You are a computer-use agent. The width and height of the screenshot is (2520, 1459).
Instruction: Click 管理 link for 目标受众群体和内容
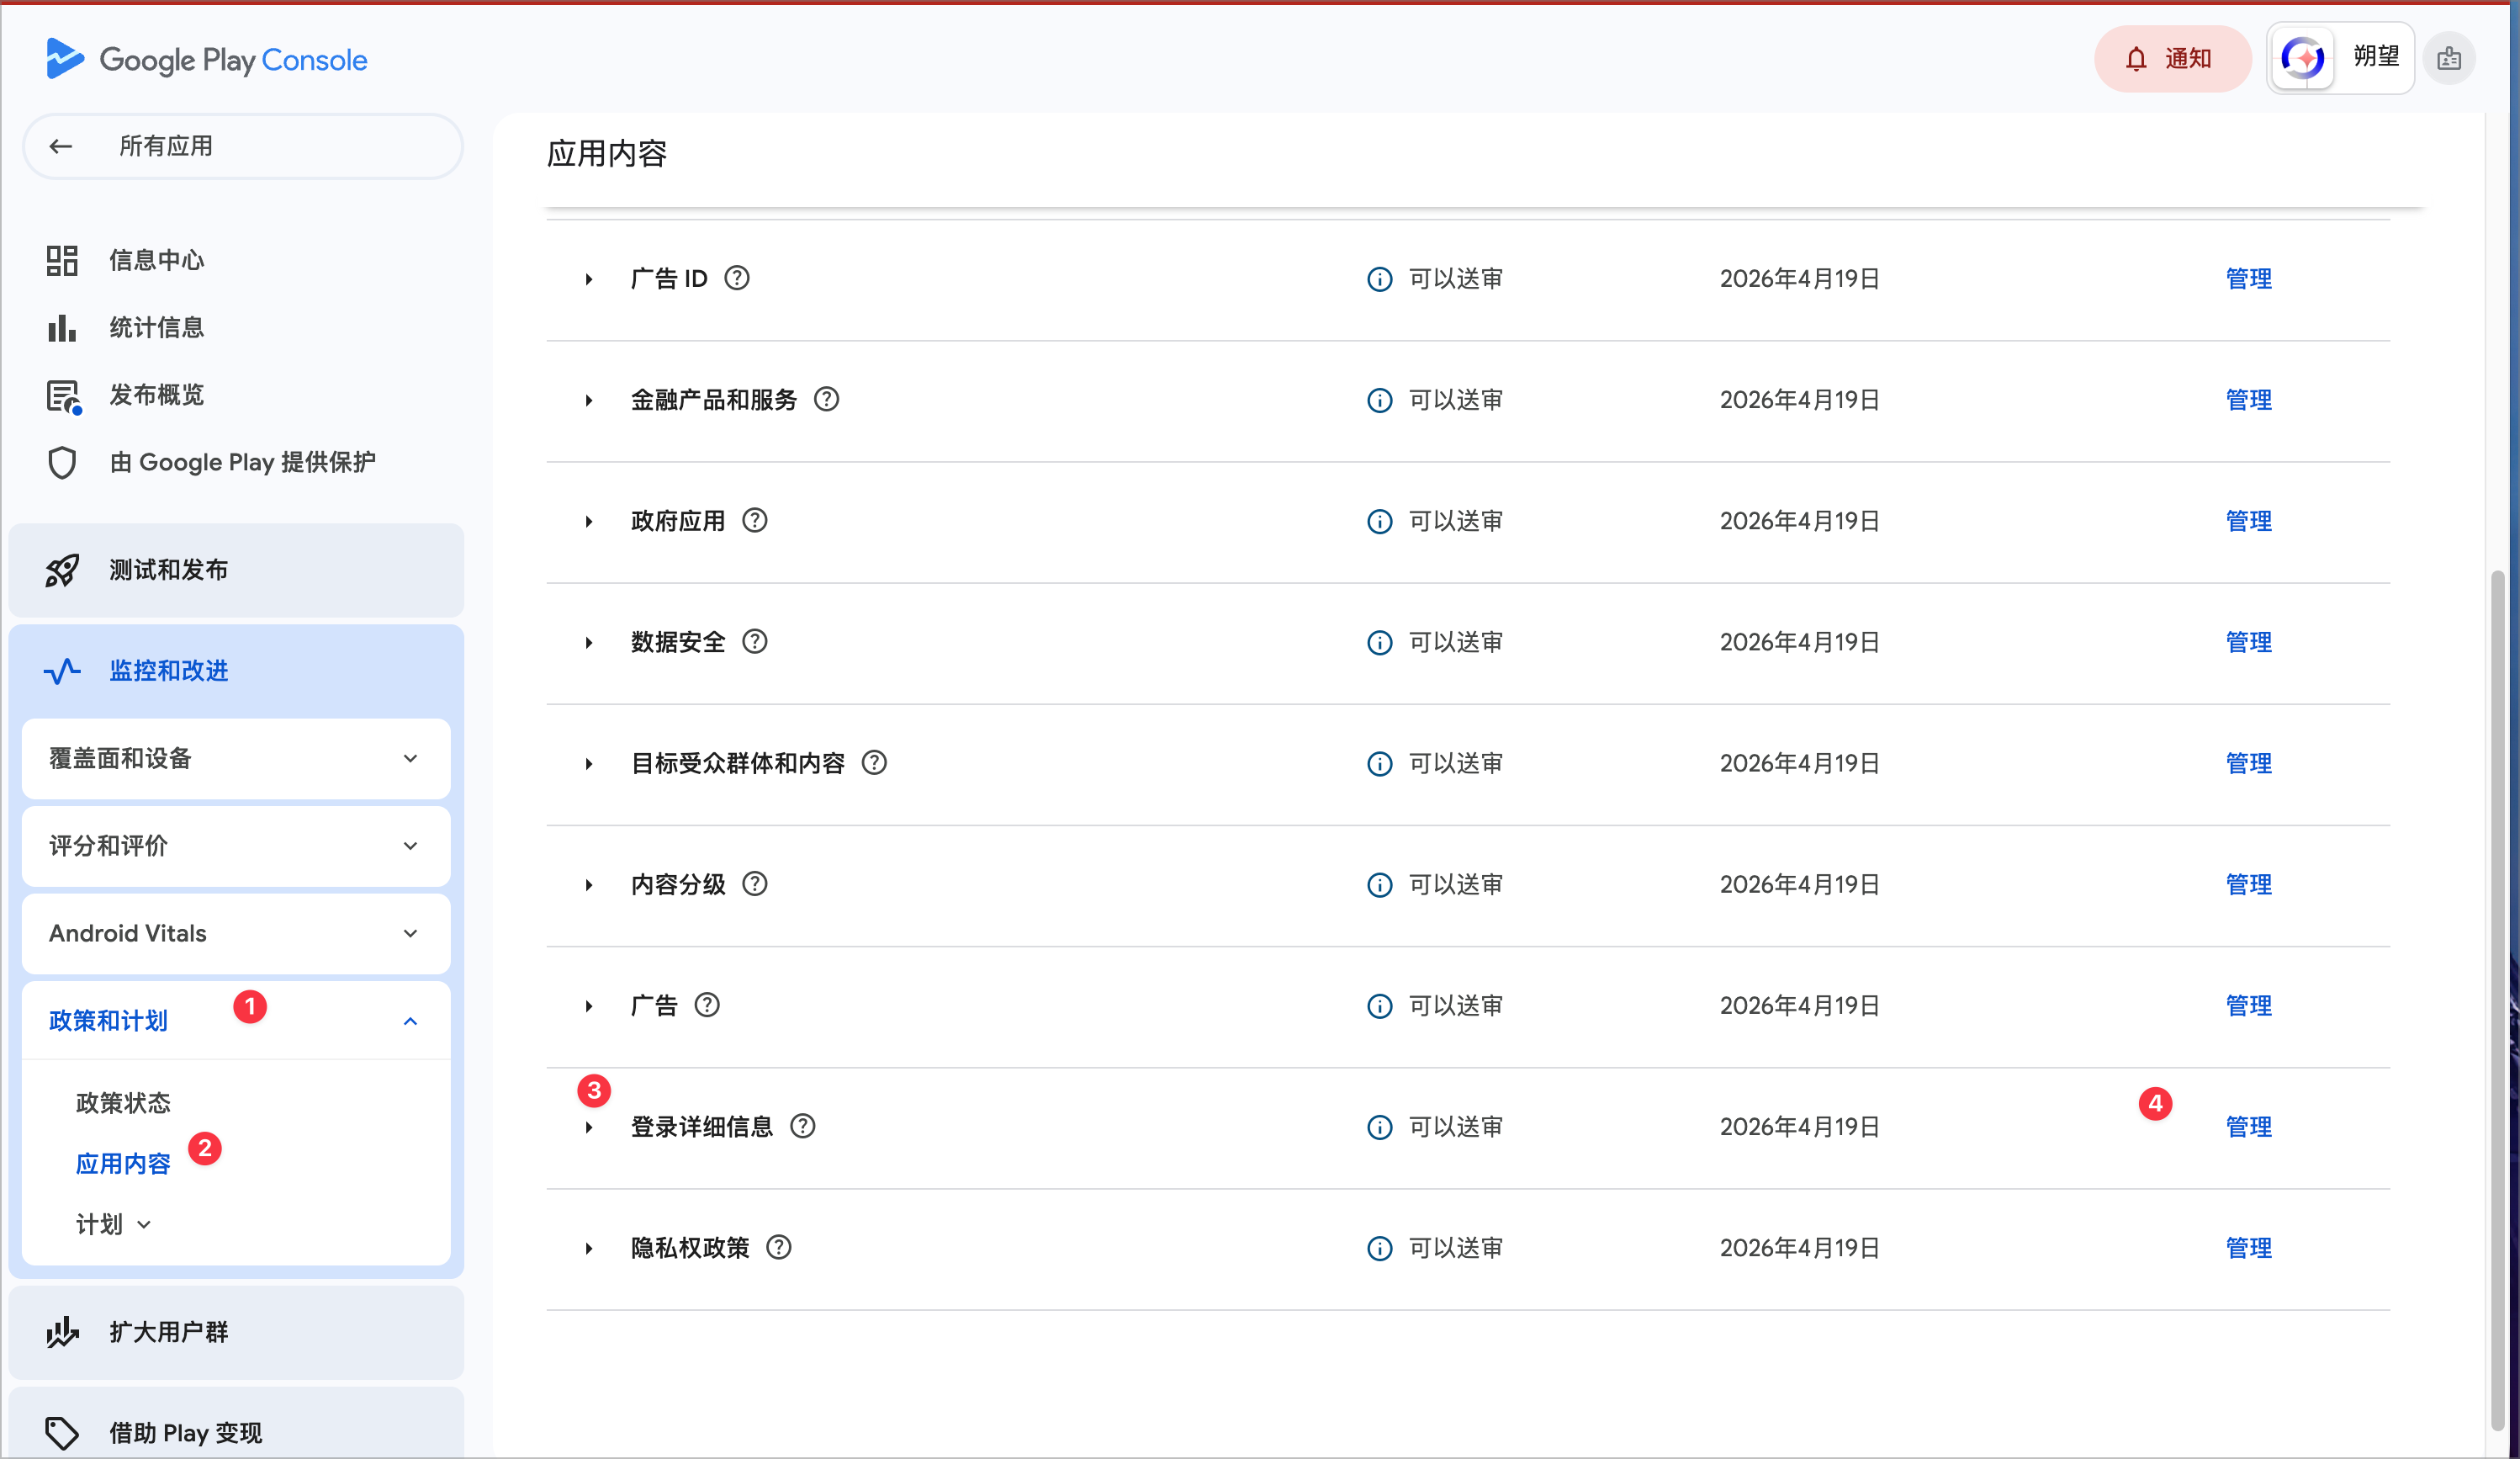[x=2248, y=763]
